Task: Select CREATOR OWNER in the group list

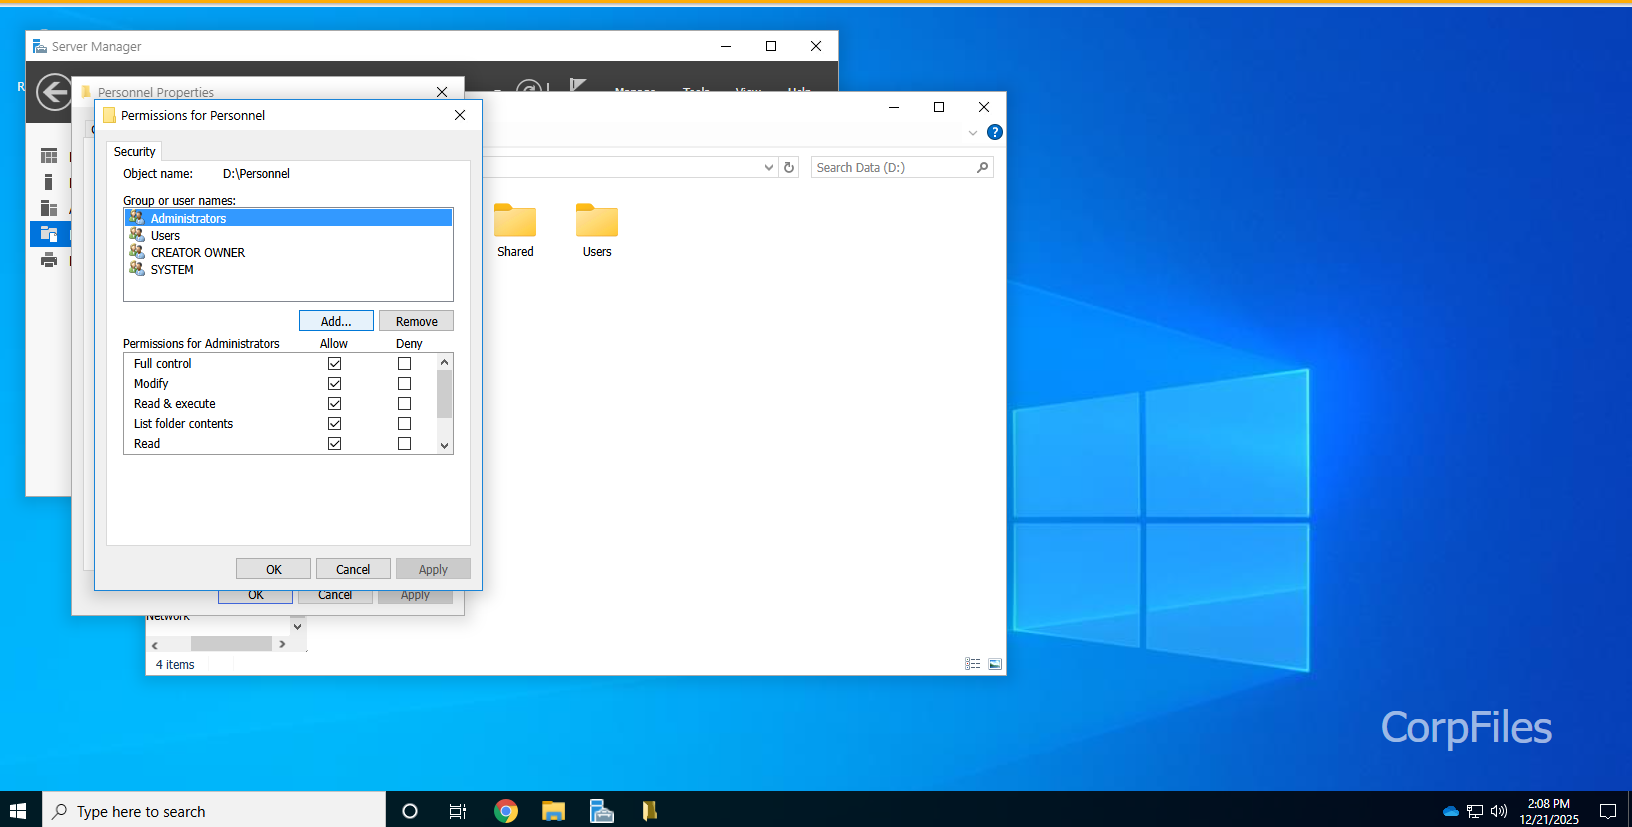Action: pos(197,253)
